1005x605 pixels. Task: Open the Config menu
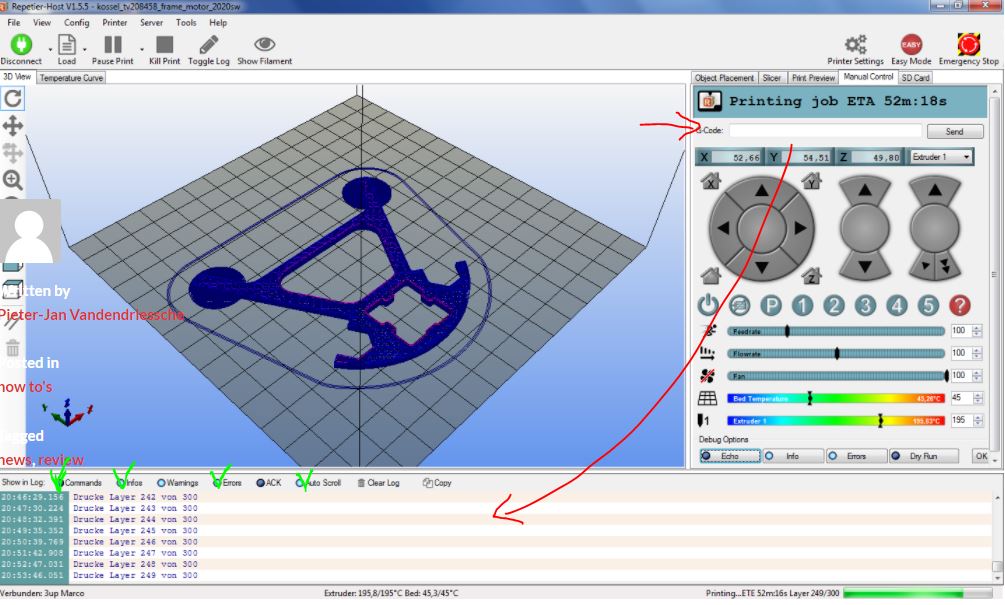[x=76, y=22]
